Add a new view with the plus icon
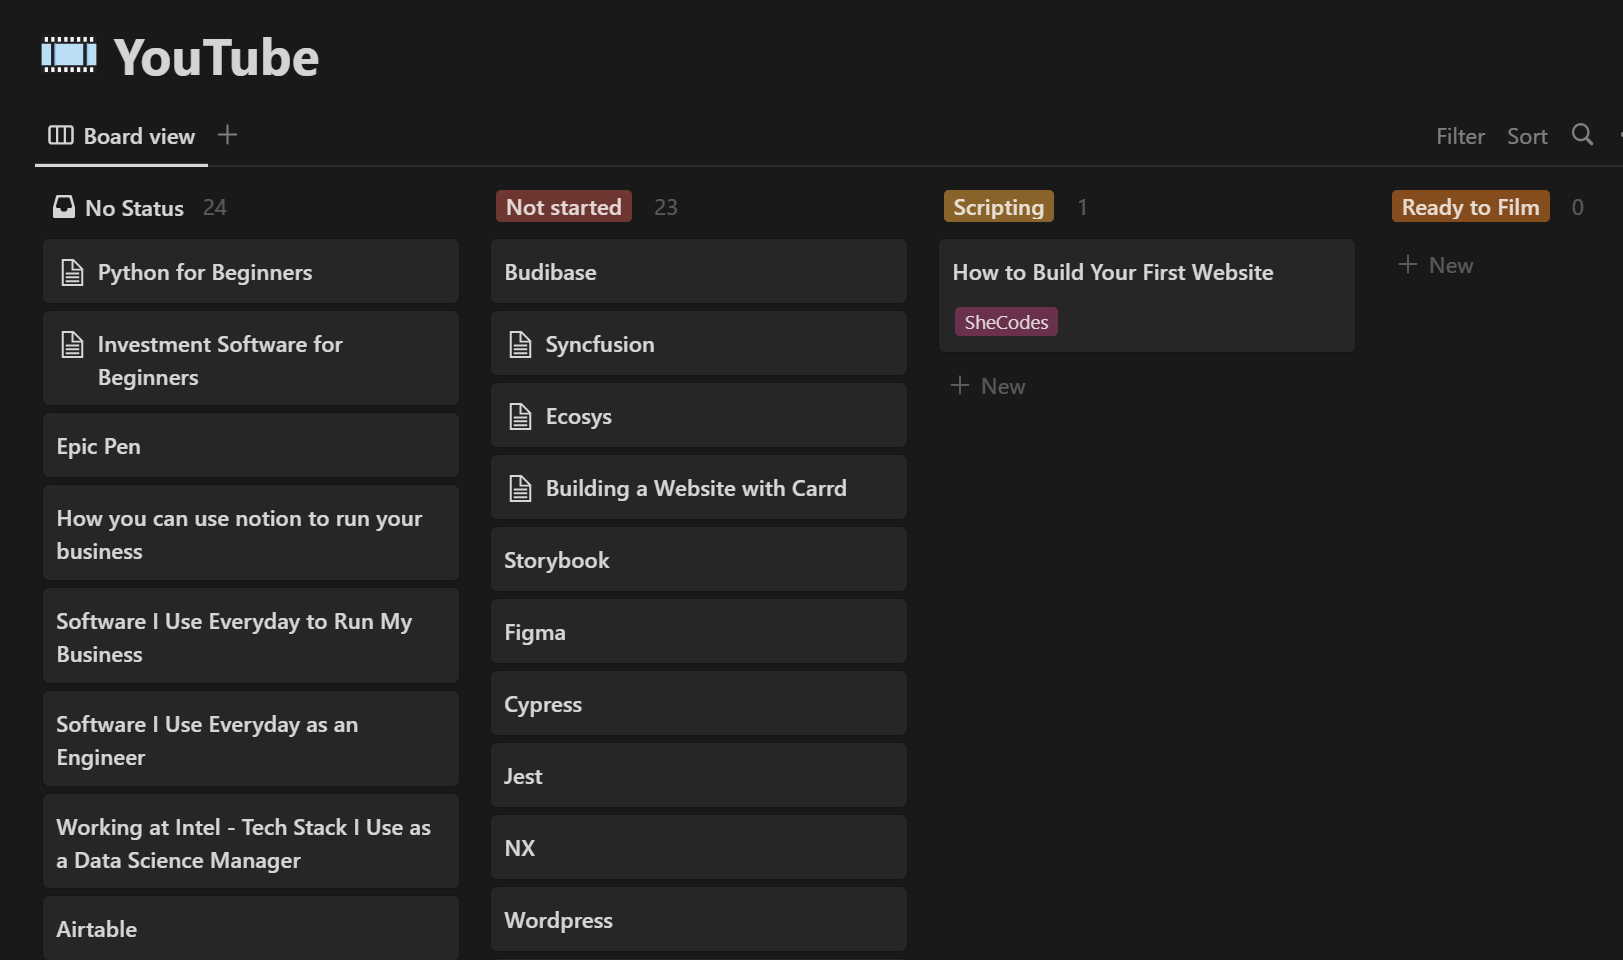Screen dimensions: 1623x960 coord(227,135)
